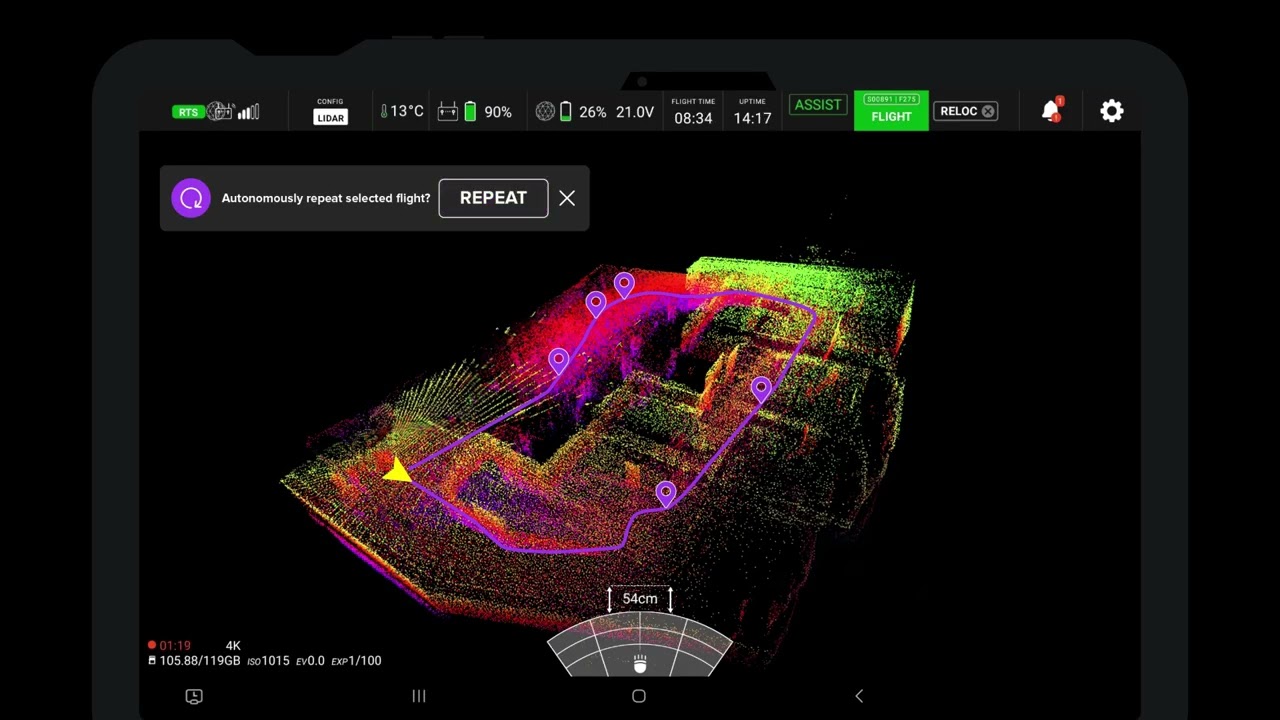Screen dimensions: 1280x720
Task: Select the highest waypoint pin on flight path
Action: pyautogui.click(x=624, y=286)
